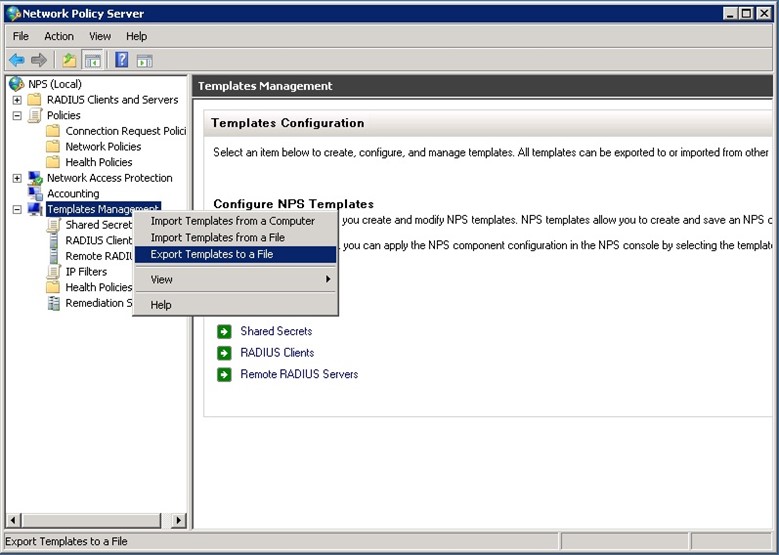Click the Forward arrow toolbar icon
This screenshot has width=779, height=555.
38,61
